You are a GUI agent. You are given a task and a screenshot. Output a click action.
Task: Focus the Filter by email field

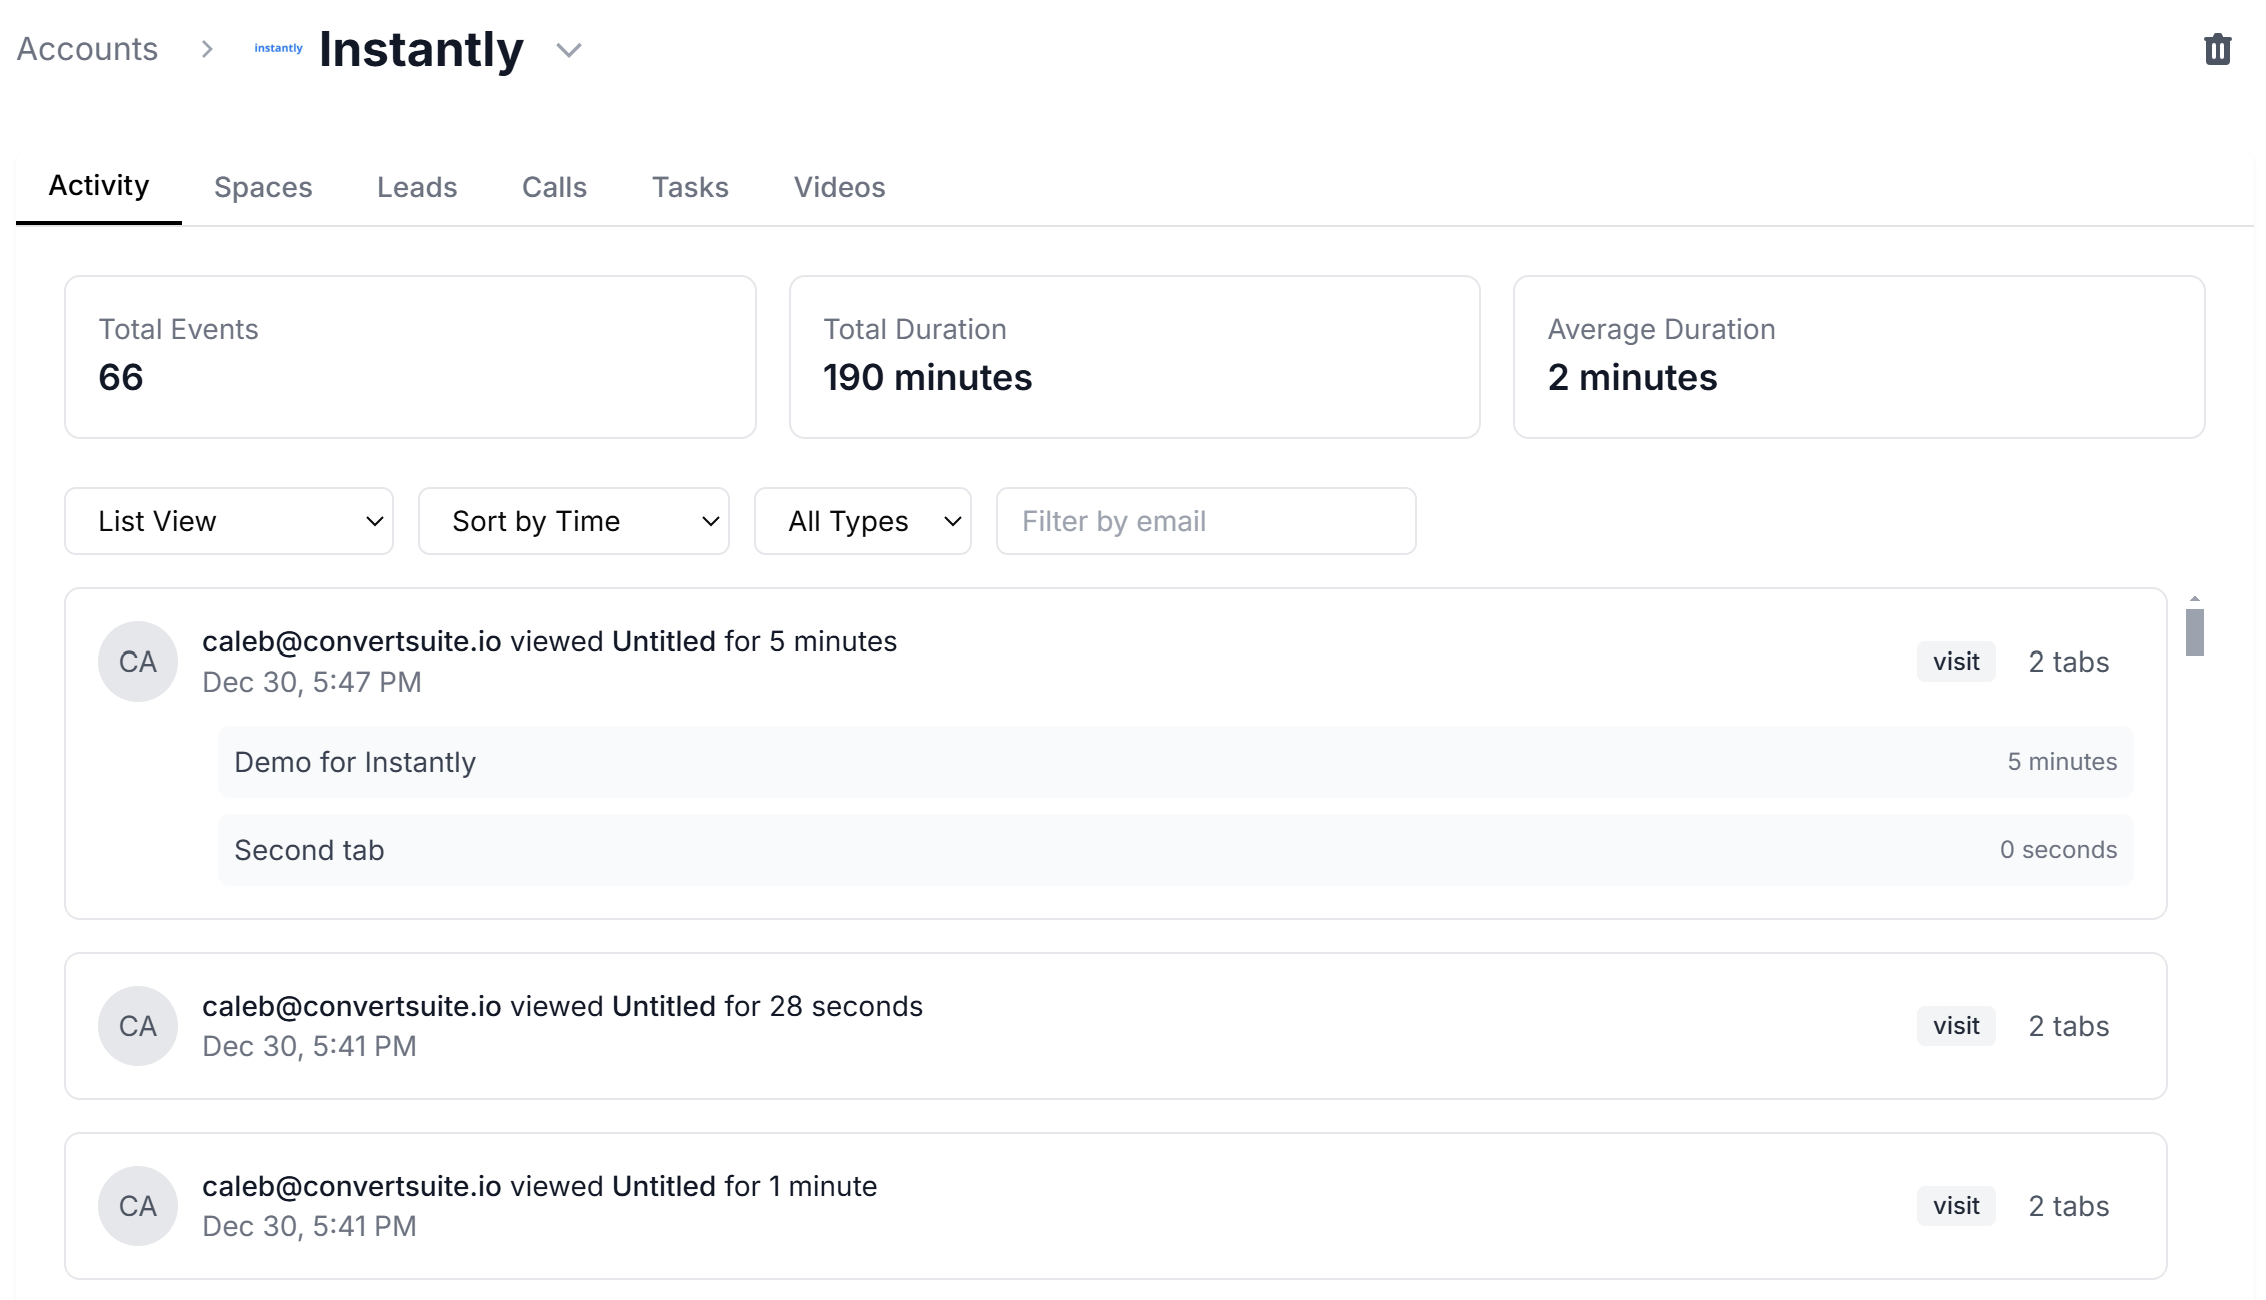[1205, 521]
